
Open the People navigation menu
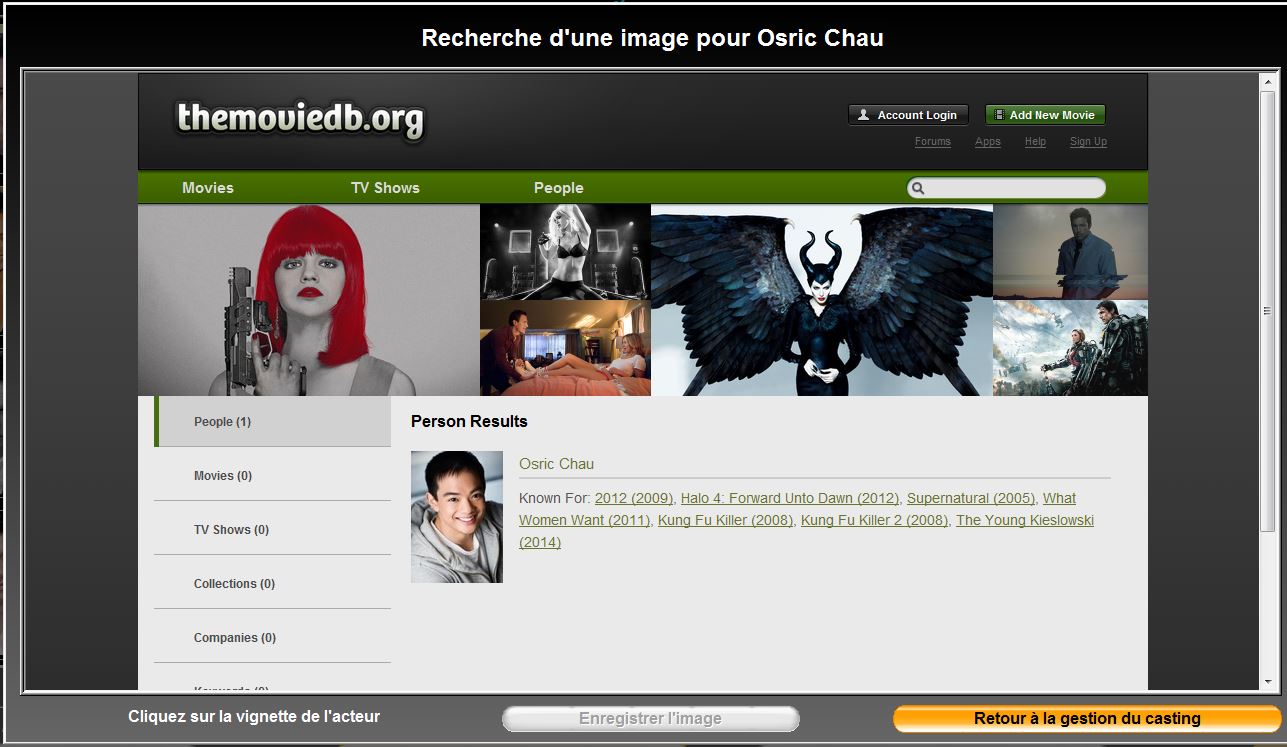558,188
